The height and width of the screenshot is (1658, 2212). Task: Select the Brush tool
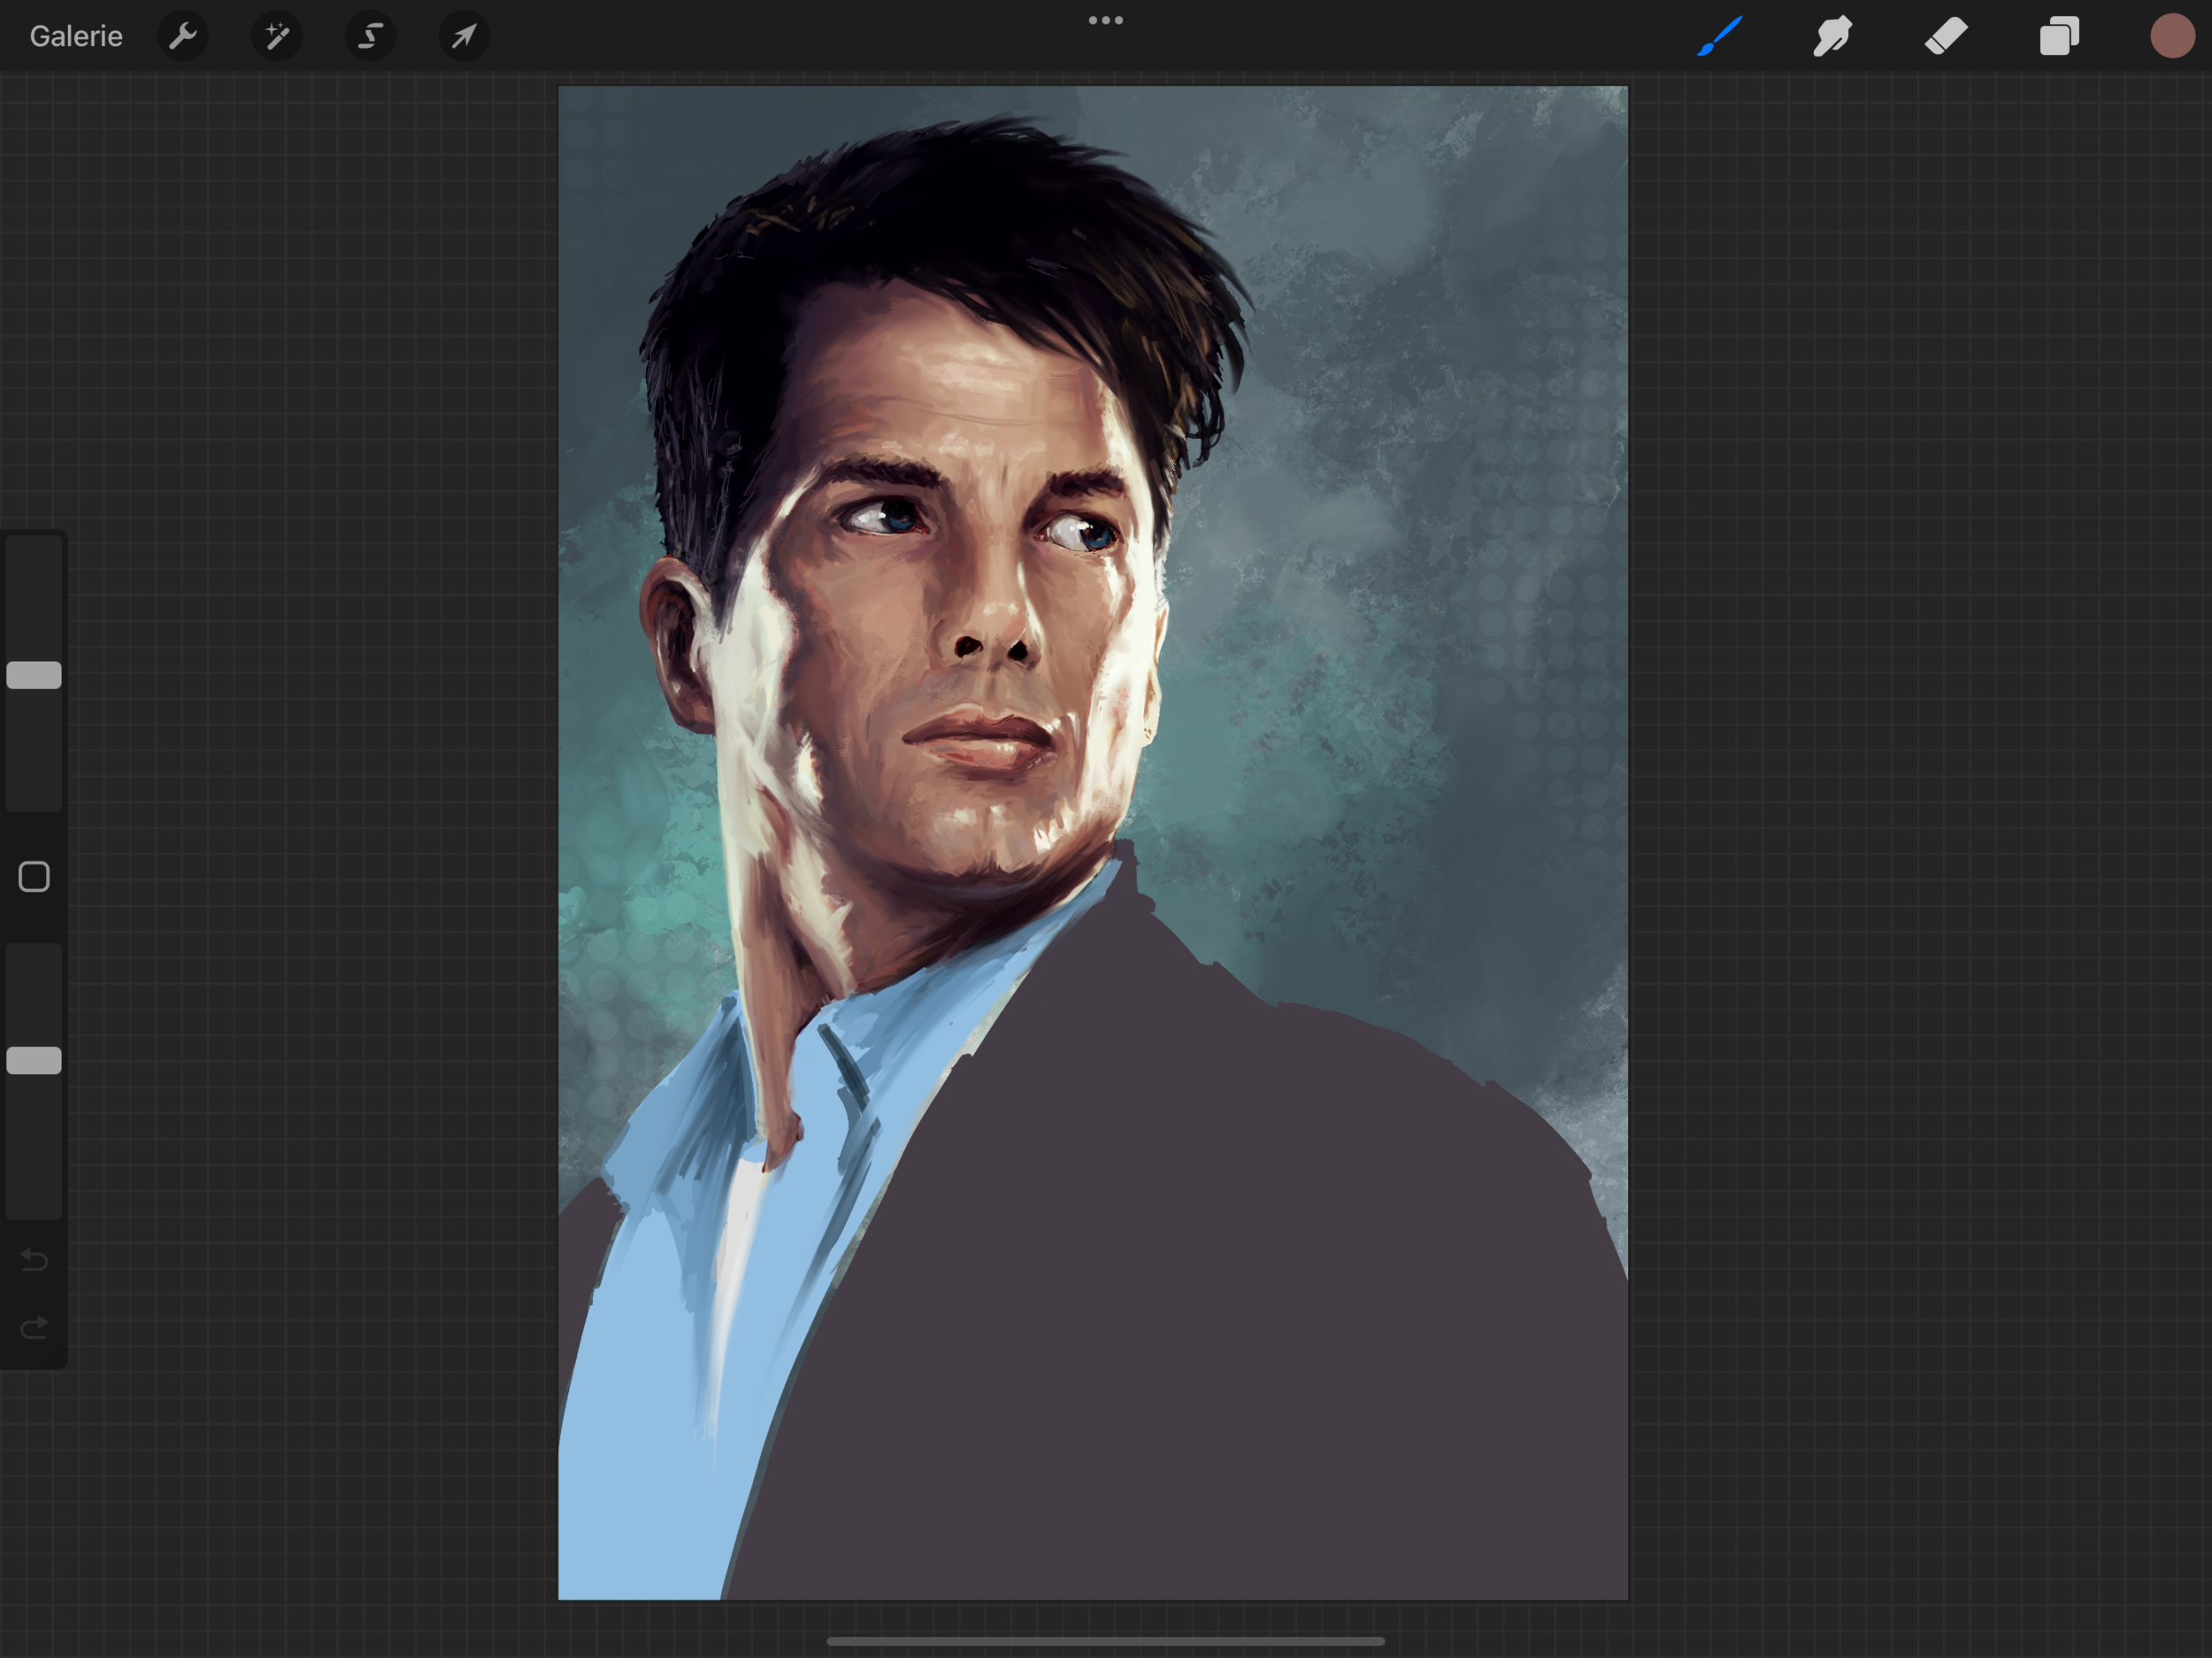coord(1720,37)
